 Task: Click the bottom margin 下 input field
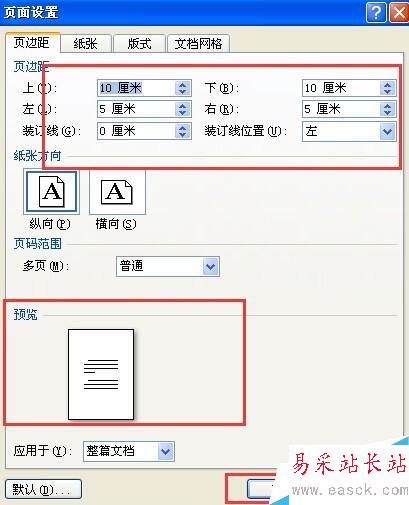[x=341, y=88]
